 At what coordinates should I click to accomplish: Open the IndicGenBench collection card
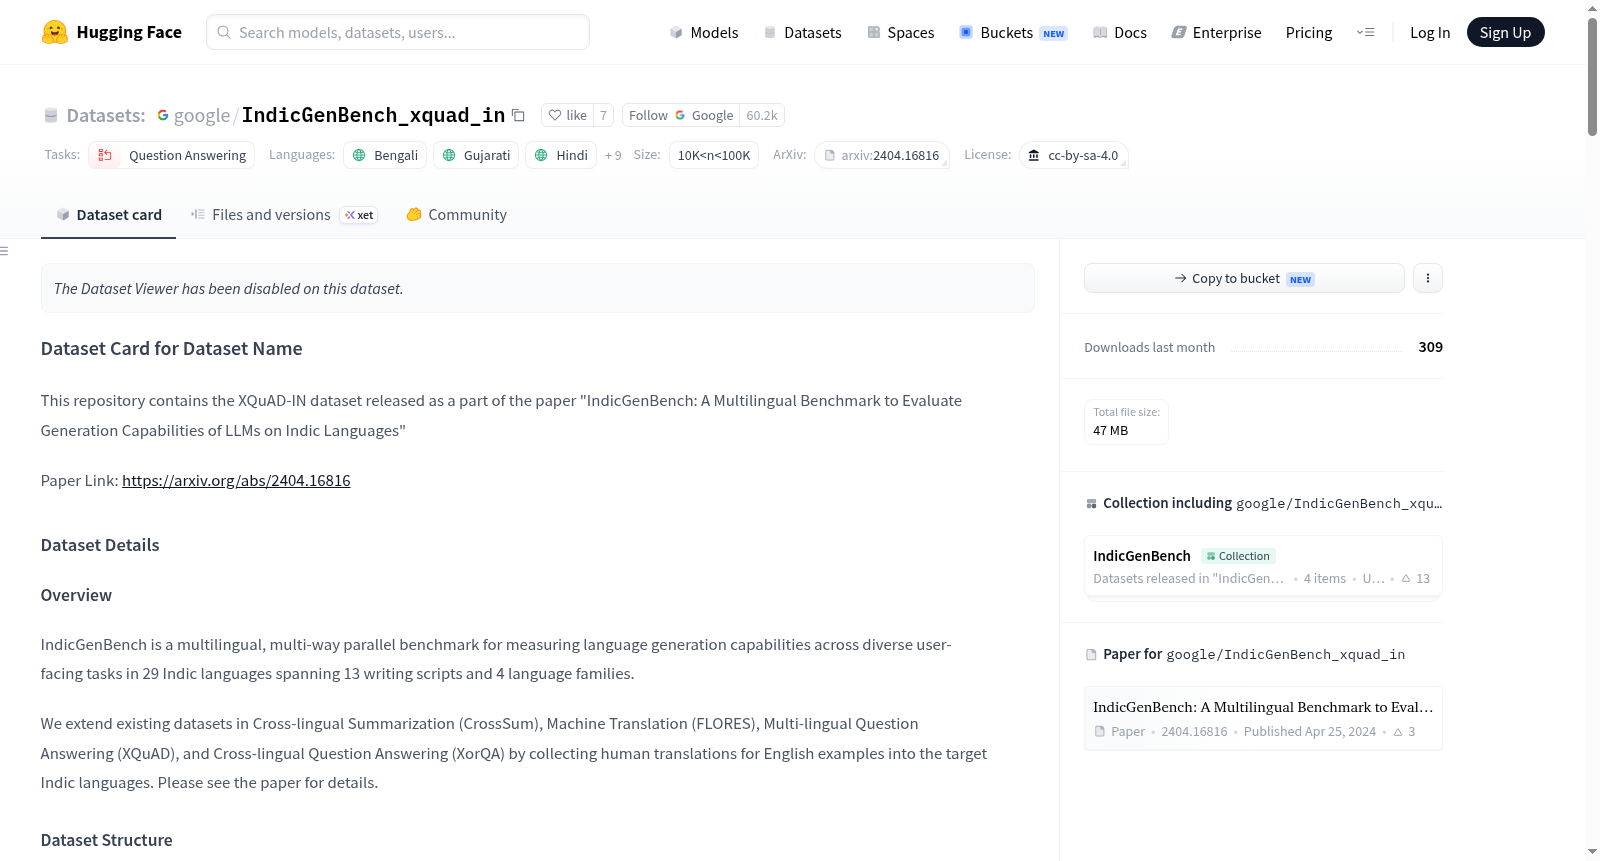(1263, 566)
